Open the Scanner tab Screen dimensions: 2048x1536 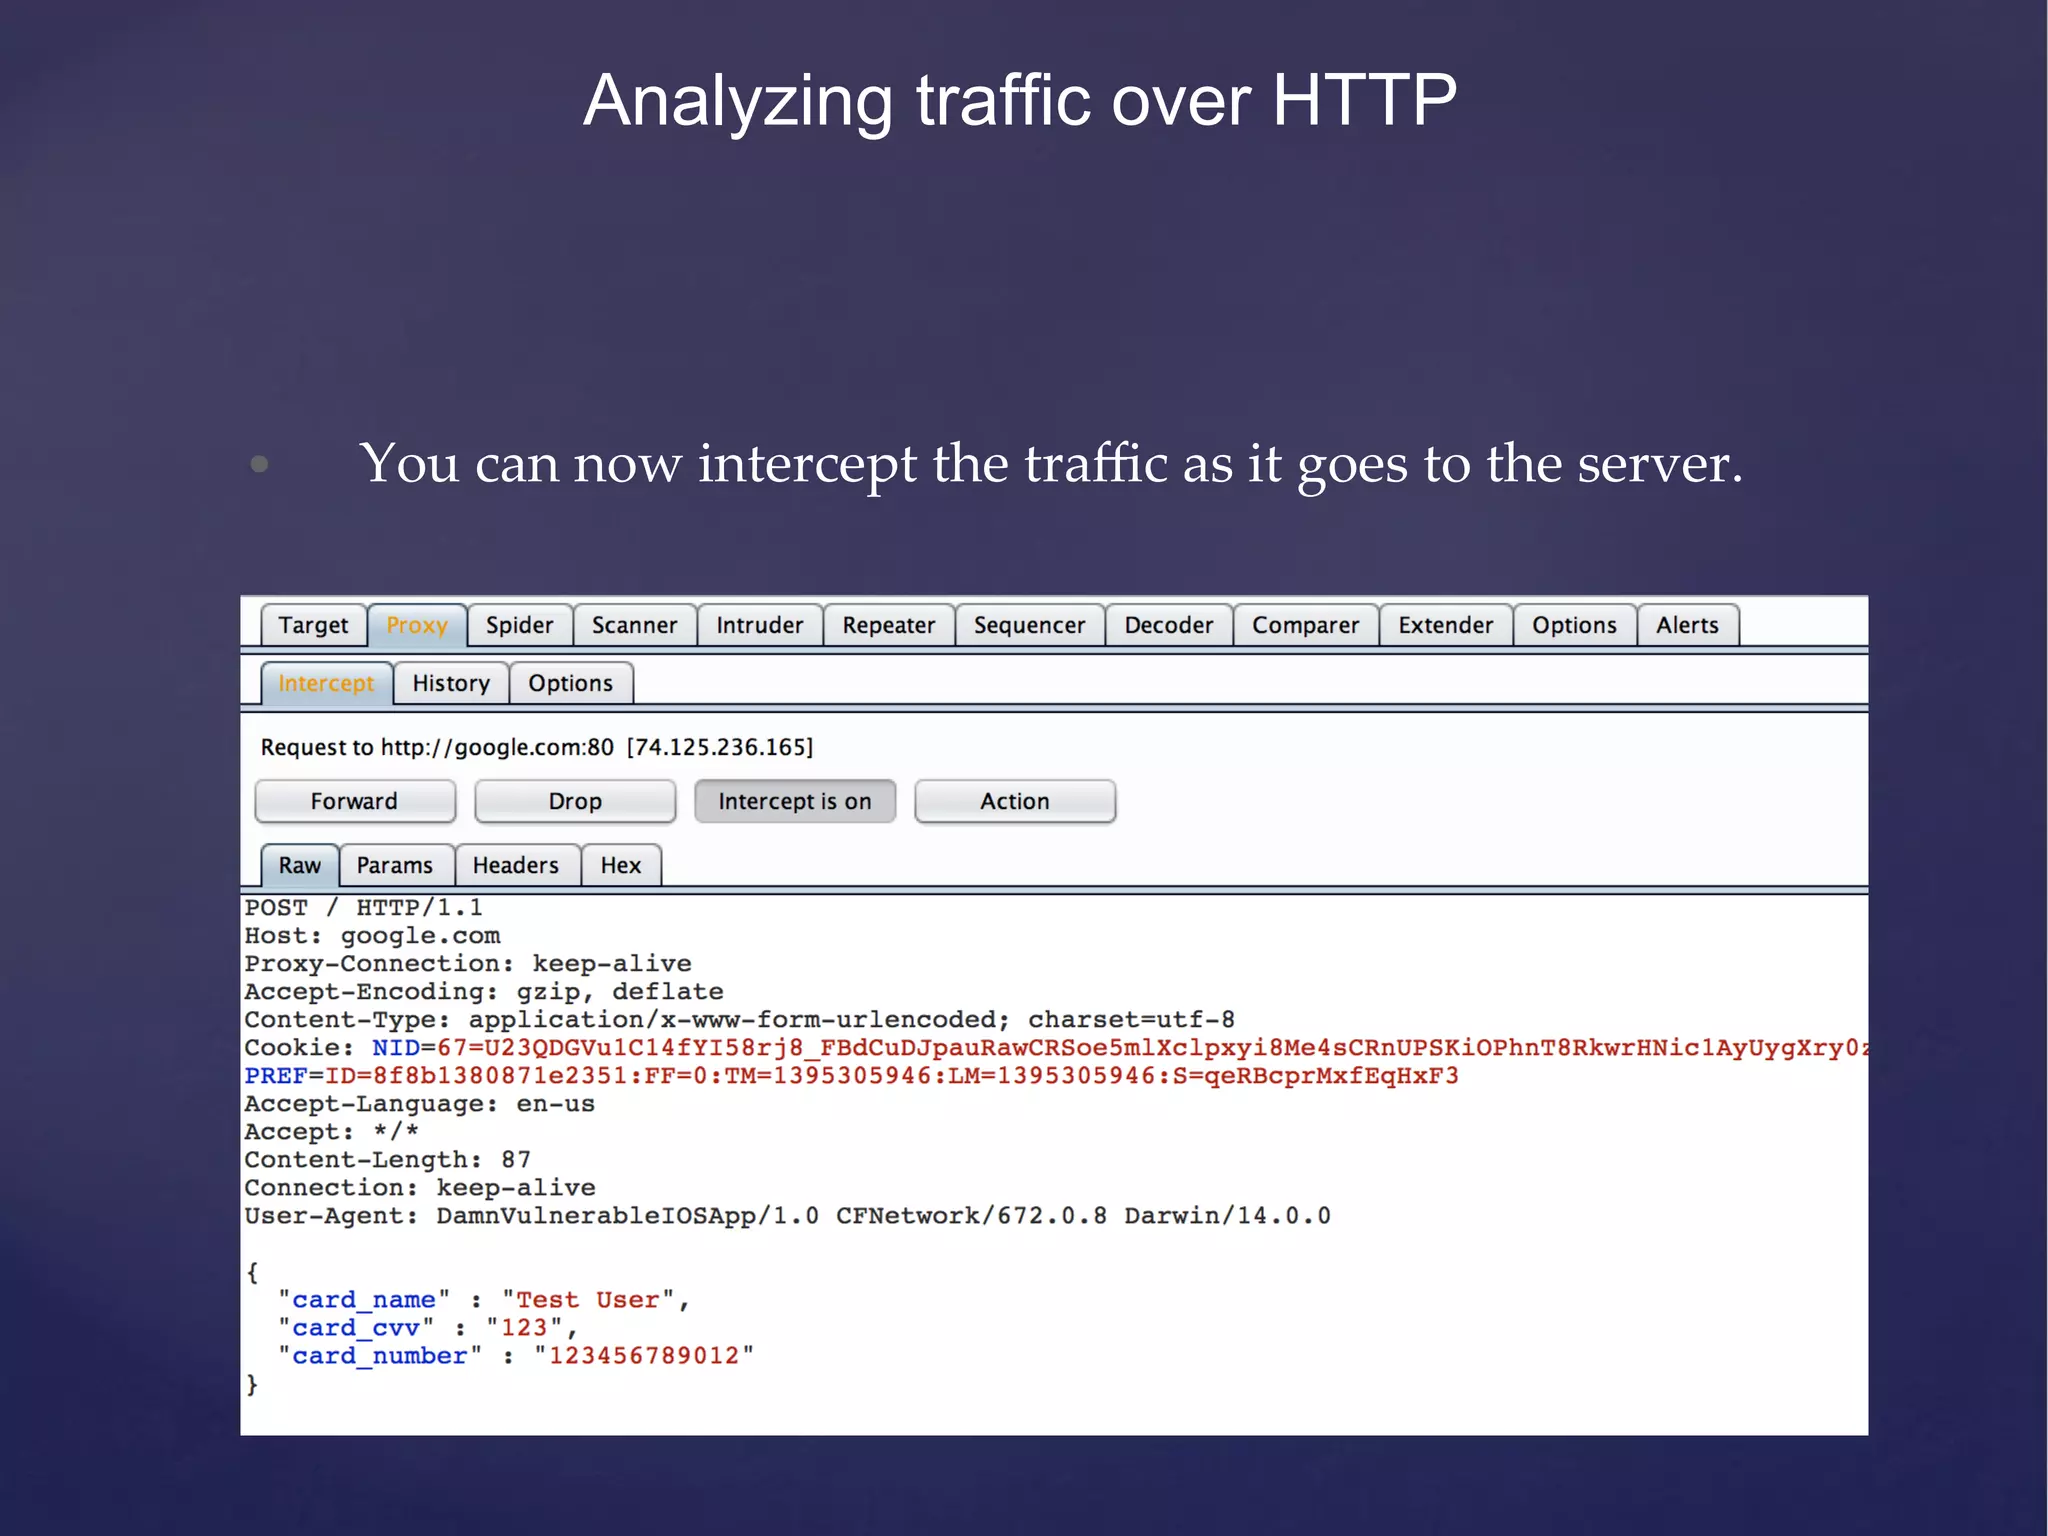pyautogui.click(x=634, y=625)
